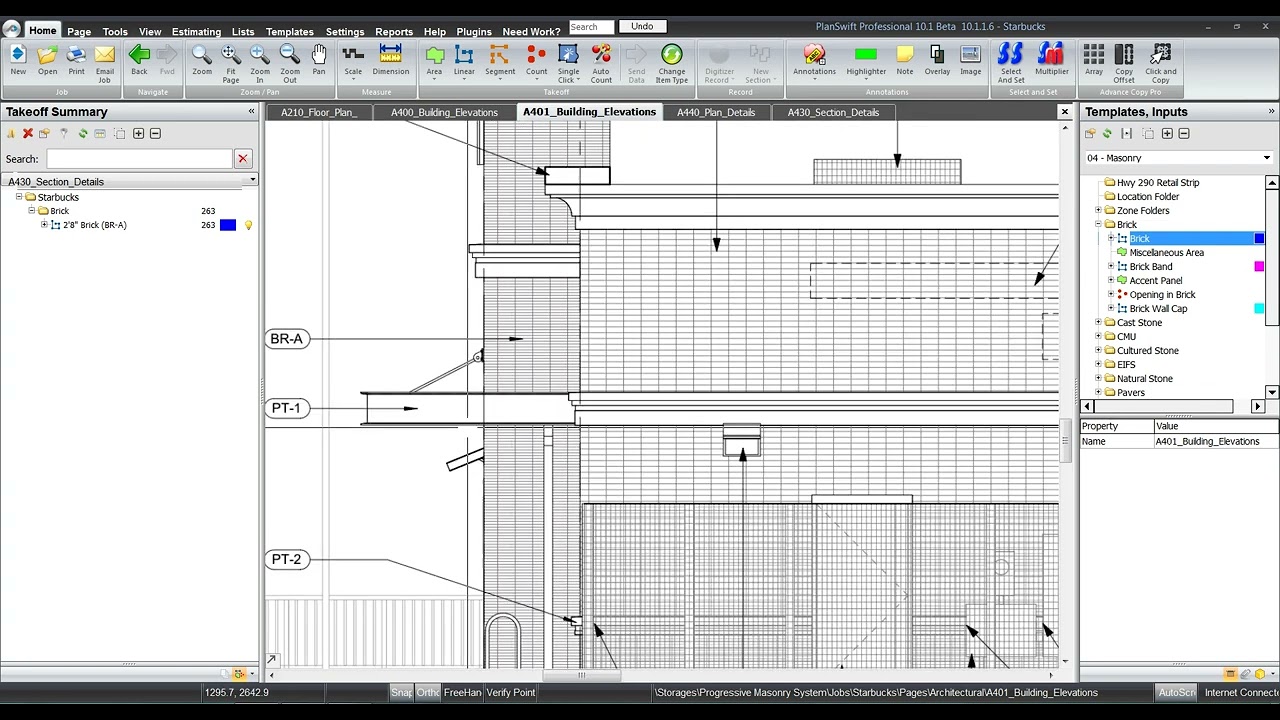Insert an Image annotation
The width and height of the screenshot is (1280, 720).
tap(970, 60)
